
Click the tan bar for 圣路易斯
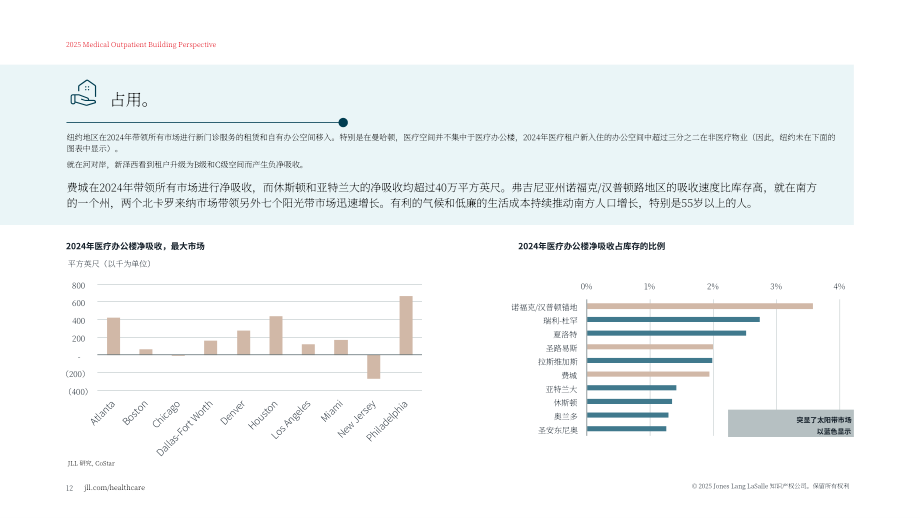tap(650, 347)
